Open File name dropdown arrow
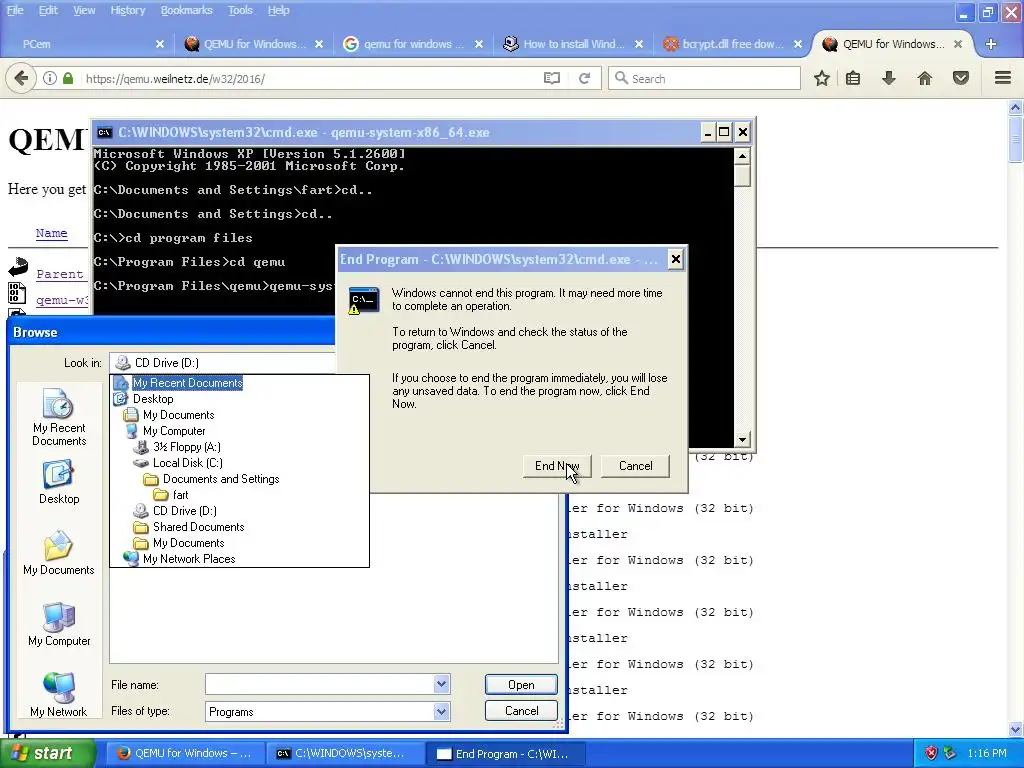The height and width of the screenshot is (768, 1024). pyautogui.click(x=441, y=684)
